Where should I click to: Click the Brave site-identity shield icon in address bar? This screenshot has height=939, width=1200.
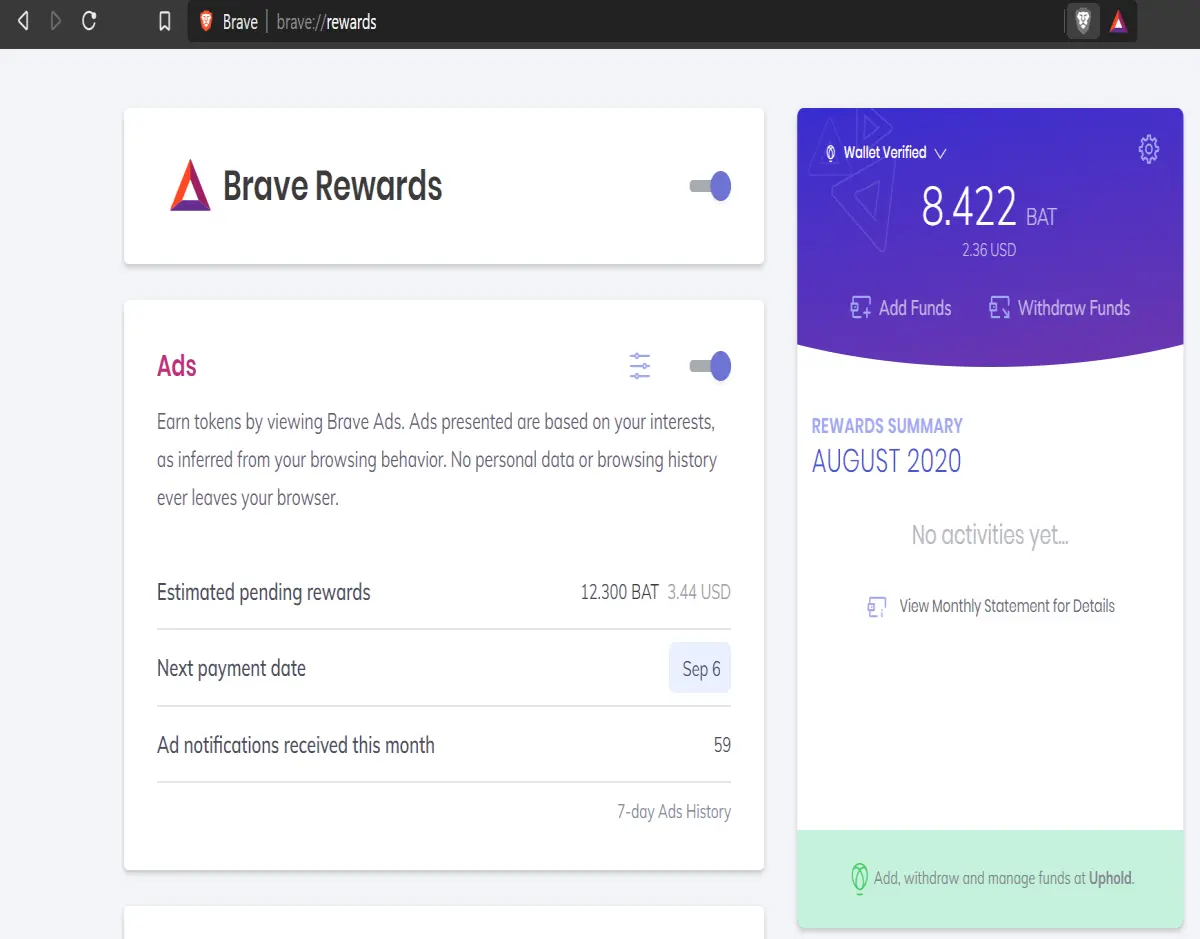pyautogui.click(x=207, y=21)
